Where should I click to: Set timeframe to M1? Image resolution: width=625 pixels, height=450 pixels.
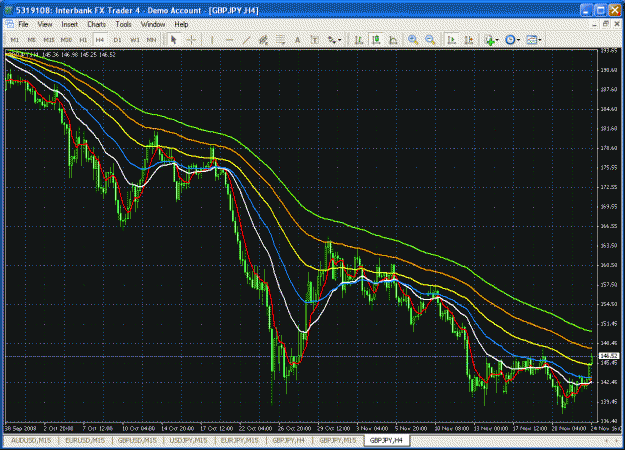pyautogui.click(x=15, y=40)
